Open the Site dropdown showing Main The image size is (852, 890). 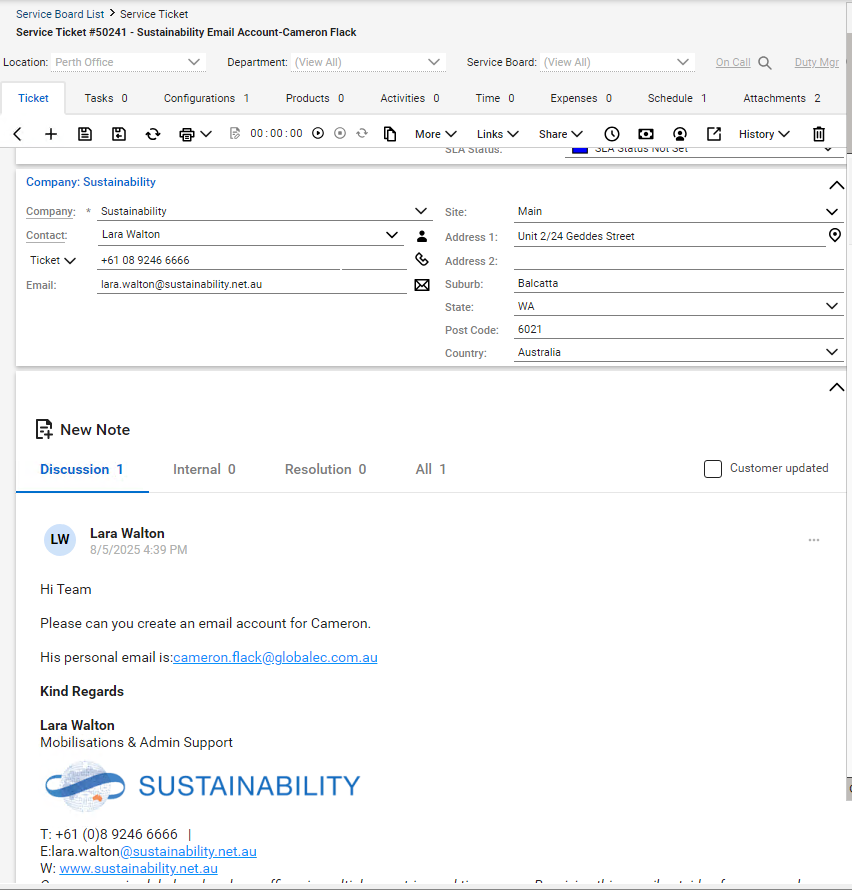pyautogui.click(x=832, y=212)
